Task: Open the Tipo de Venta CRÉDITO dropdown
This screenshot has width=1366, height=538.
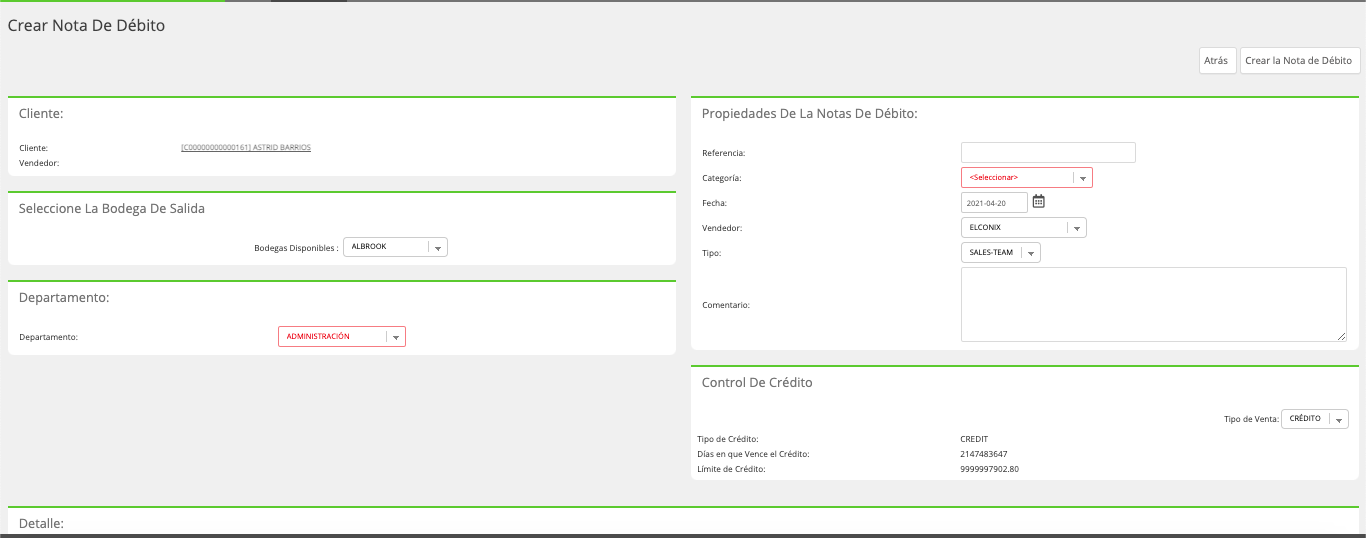Action: point(1315,419)
